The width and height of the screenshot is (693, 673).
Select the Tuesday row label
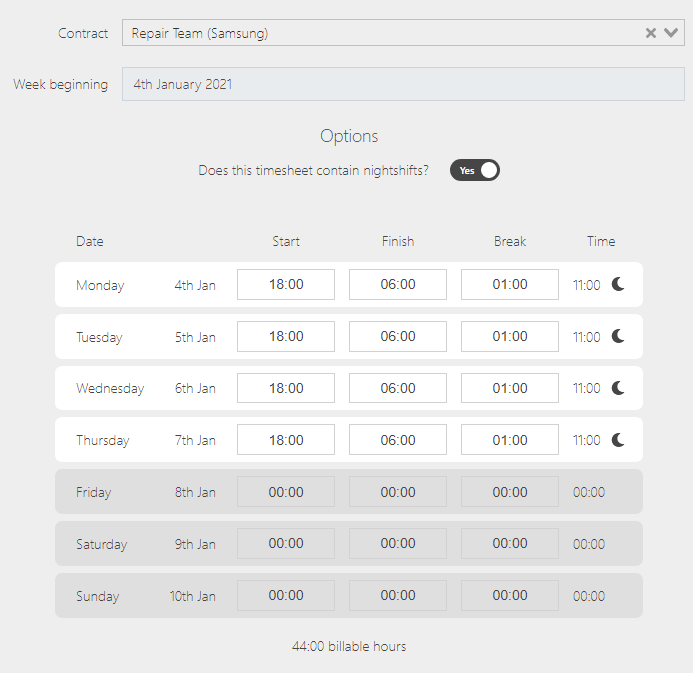coord(99,338)
